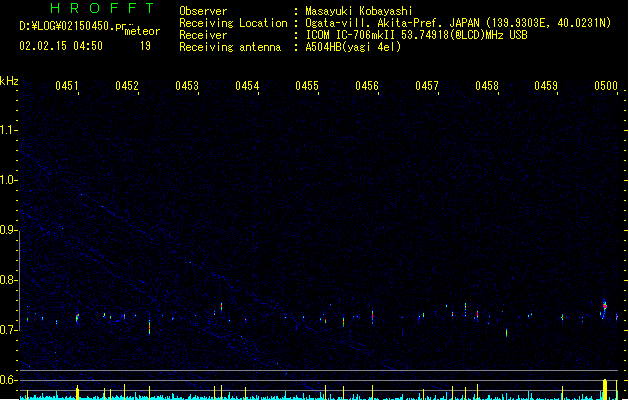Click the 'Receiving antenna' label
Image resolution: width=629 pixels, height=400 pixels.
coord(230,47)
